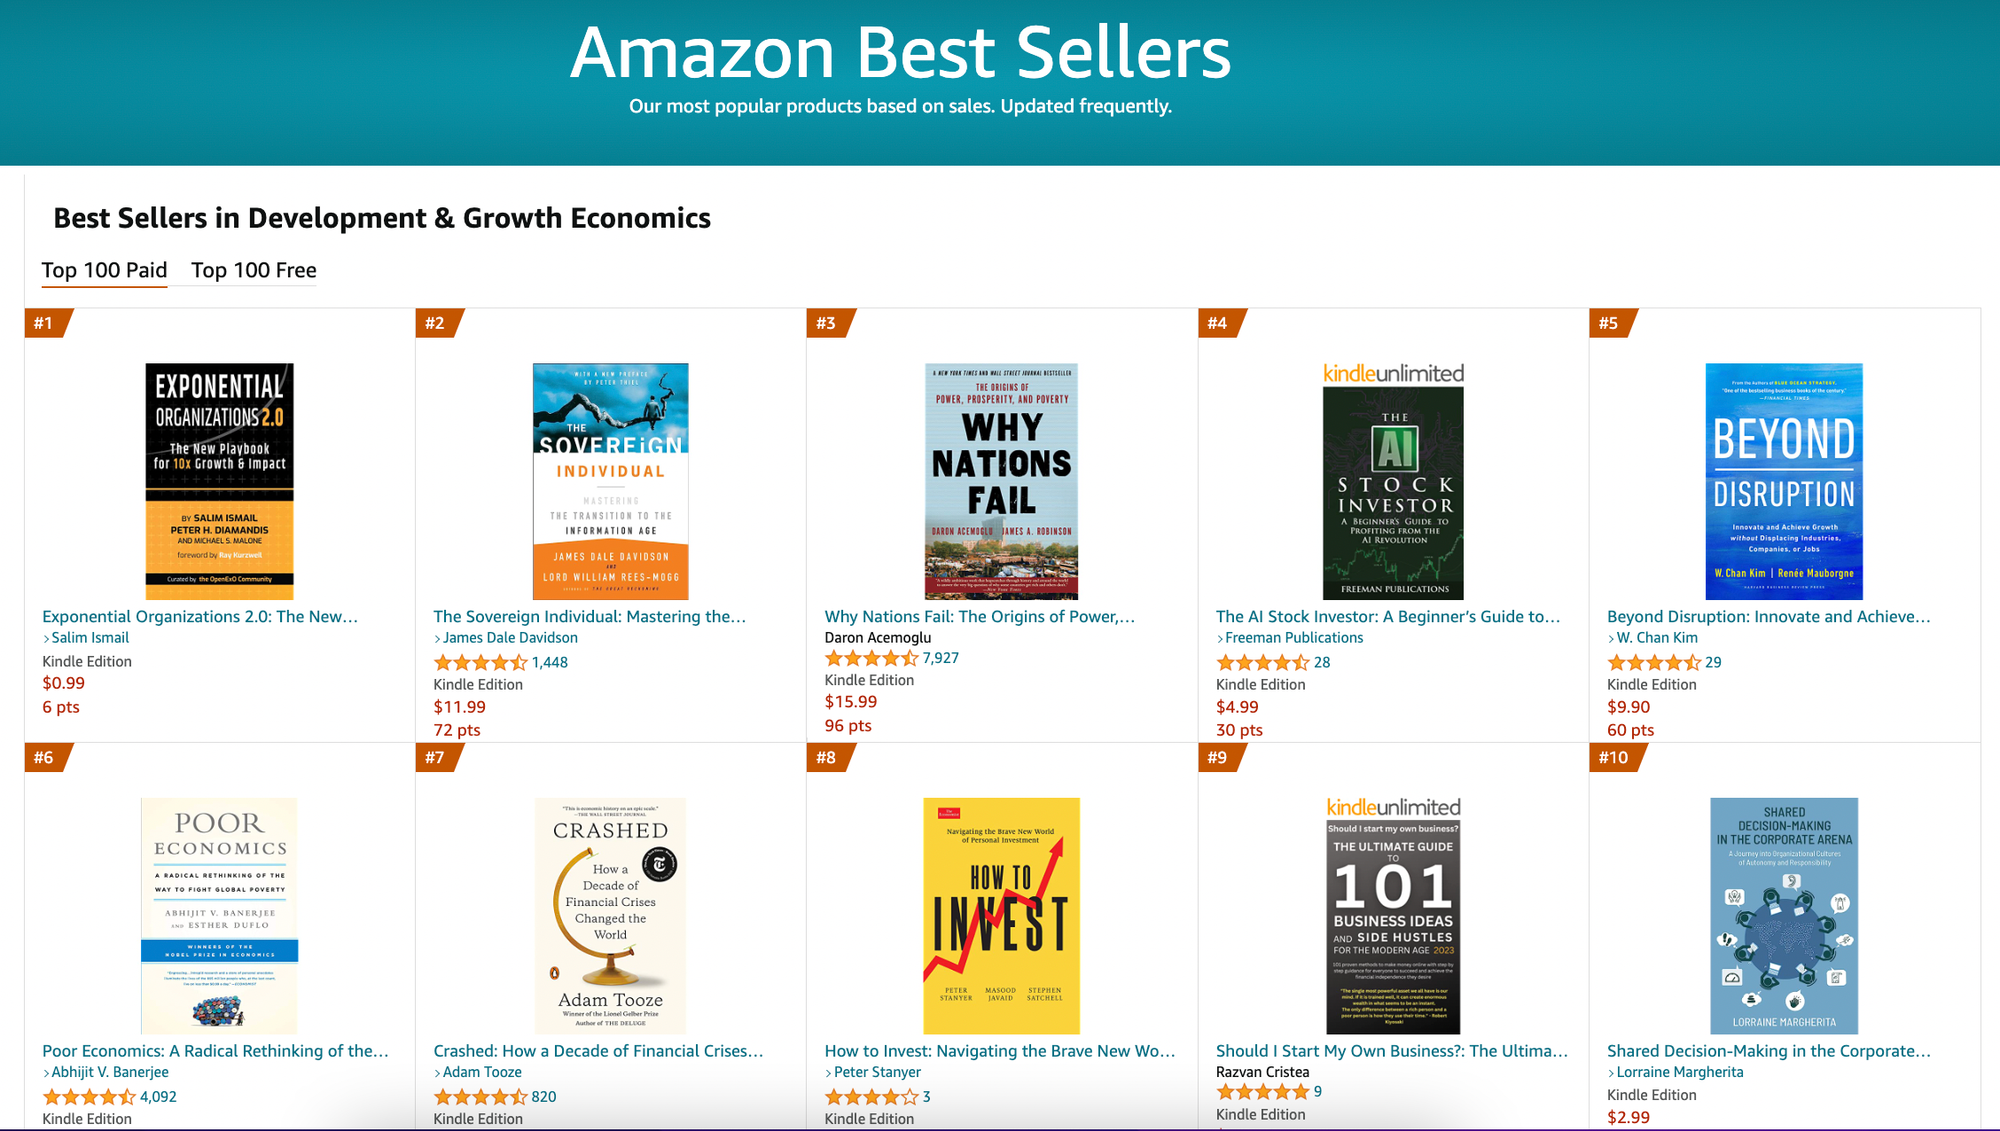Open star ratings for Why Nations Fail

pyautogui.click(x=871, y=658)
